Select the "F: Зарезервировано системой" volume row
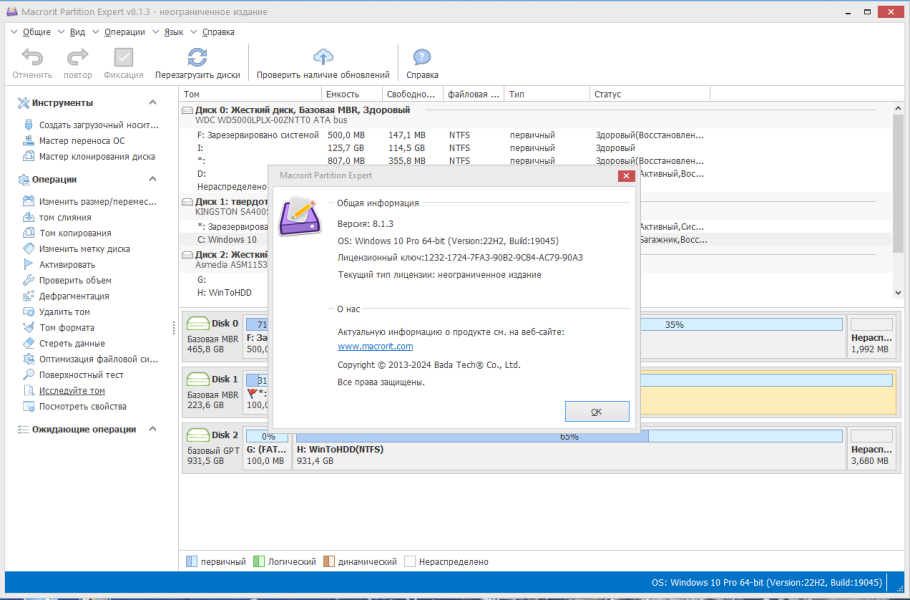Image resolution: width=910 pixels, height=600 pixels. pyautogui.click(x=450, y=135)
